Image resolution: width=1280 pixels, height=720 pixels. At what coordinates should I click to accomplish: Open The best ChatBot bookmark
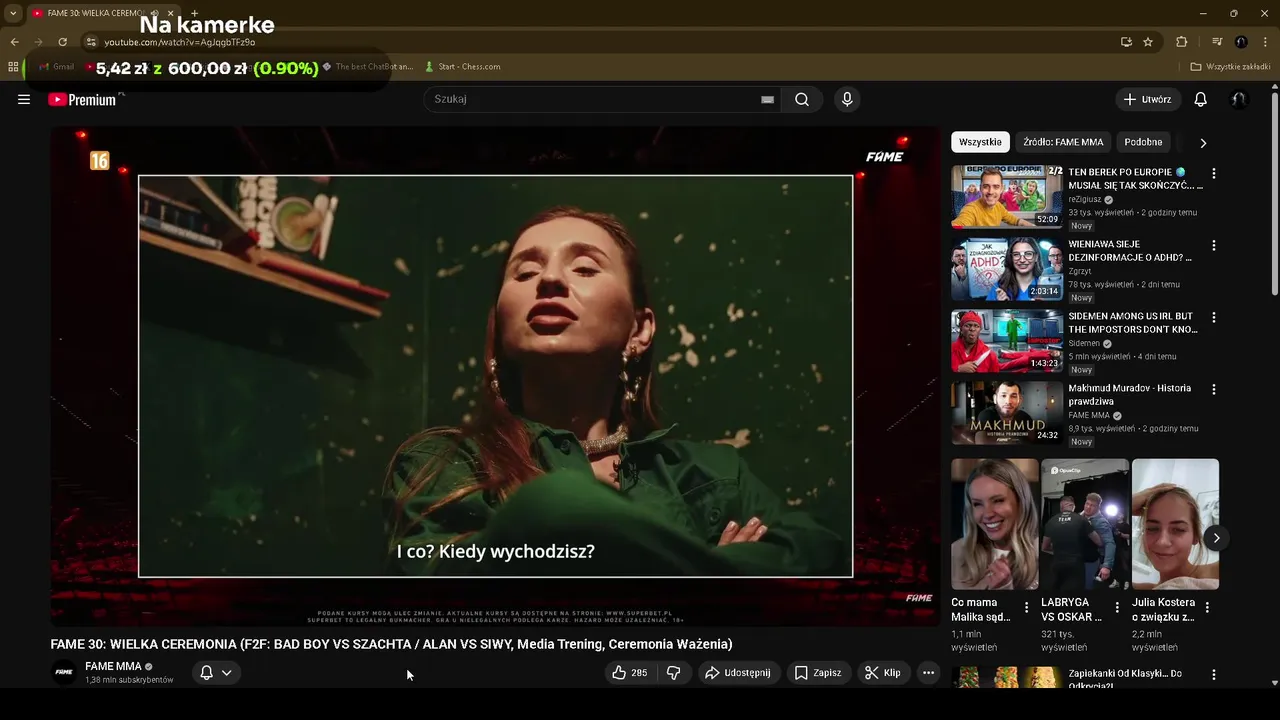[x=368, y=67]
